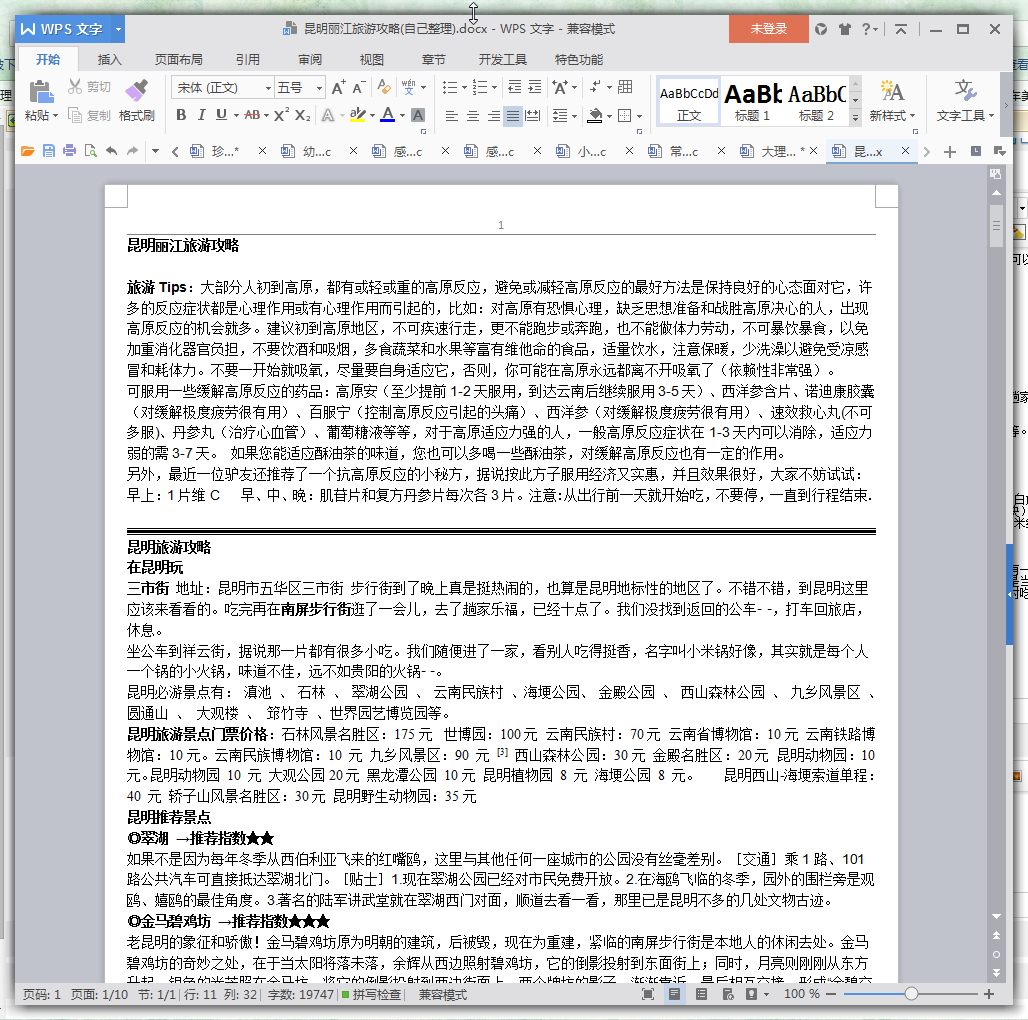This screenshot has width=1028, height=1020.
Task: Click the decrease indent icon
Action: coord(515,87)
